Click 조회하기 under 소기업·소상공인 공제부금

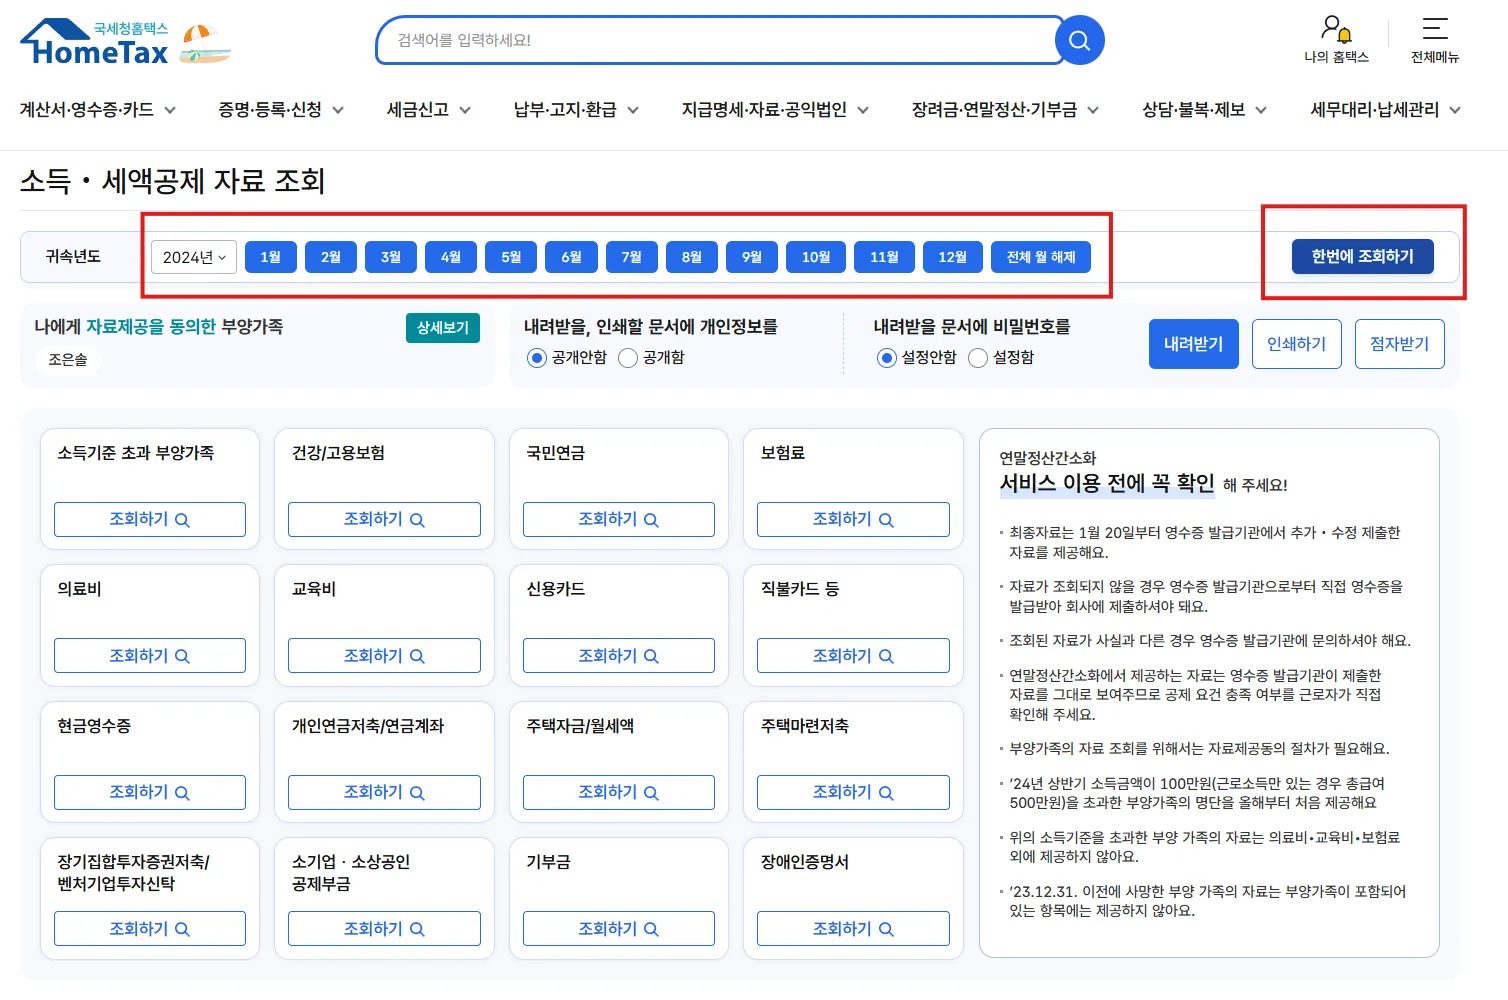[384, 929]
